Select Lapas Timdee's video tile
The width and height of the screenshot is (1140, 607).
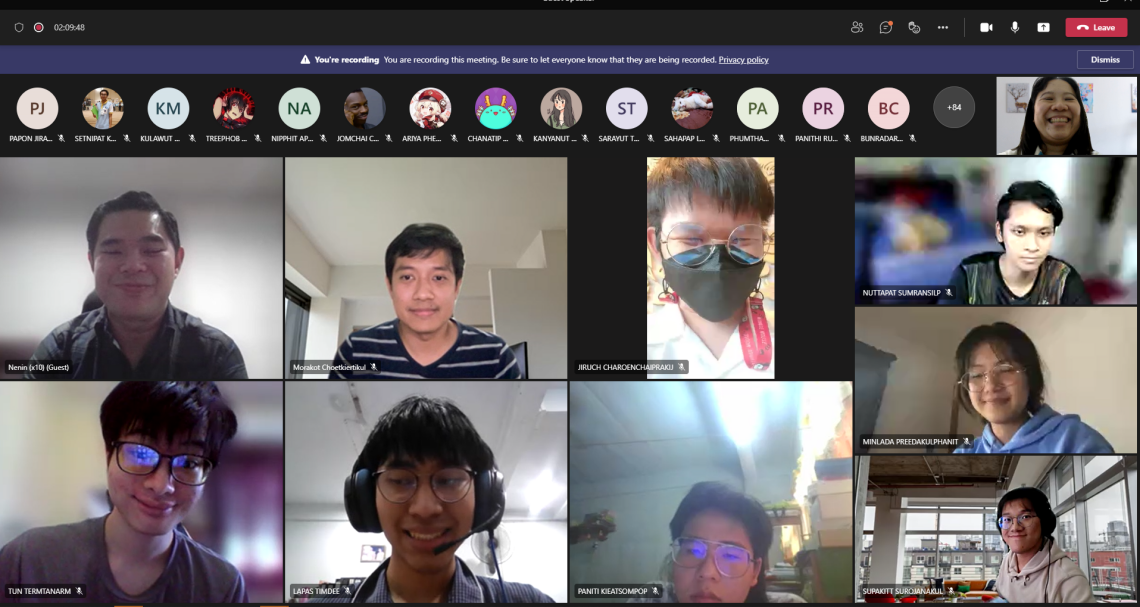click(426, 491)
